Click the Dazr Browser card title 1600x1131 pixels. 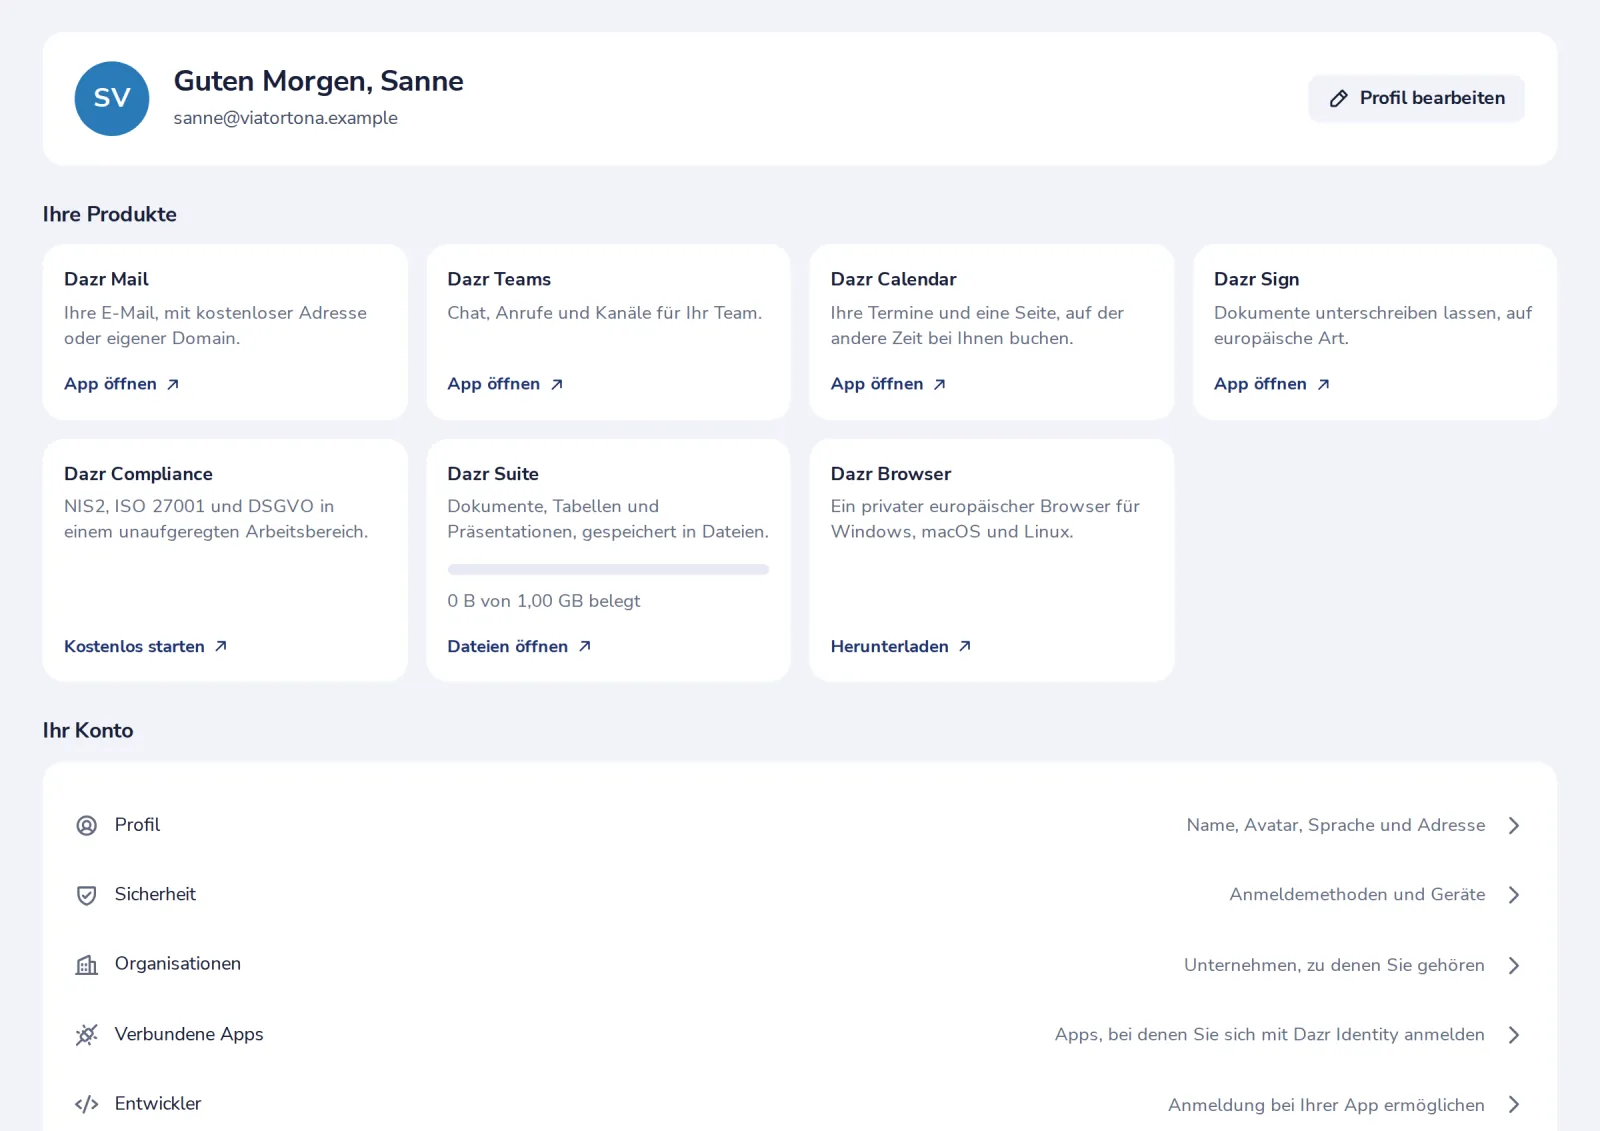pos(891,474)
